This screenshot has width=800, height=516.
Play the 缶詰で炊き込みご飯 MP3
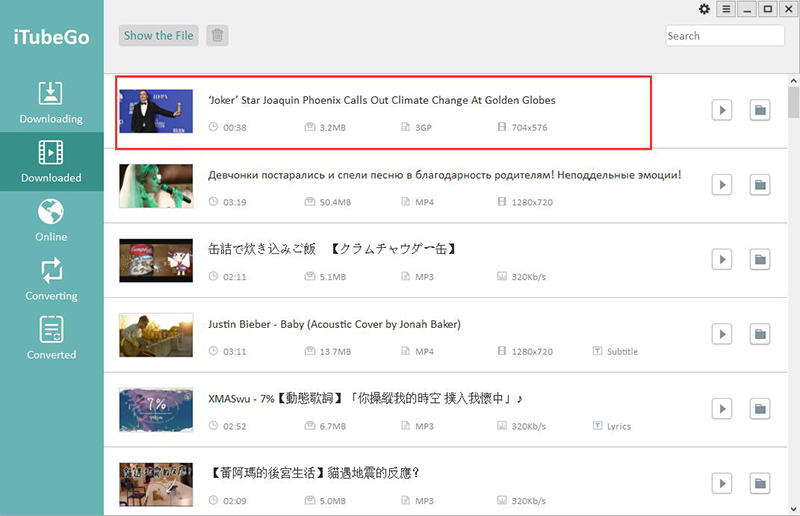(722, 259)
